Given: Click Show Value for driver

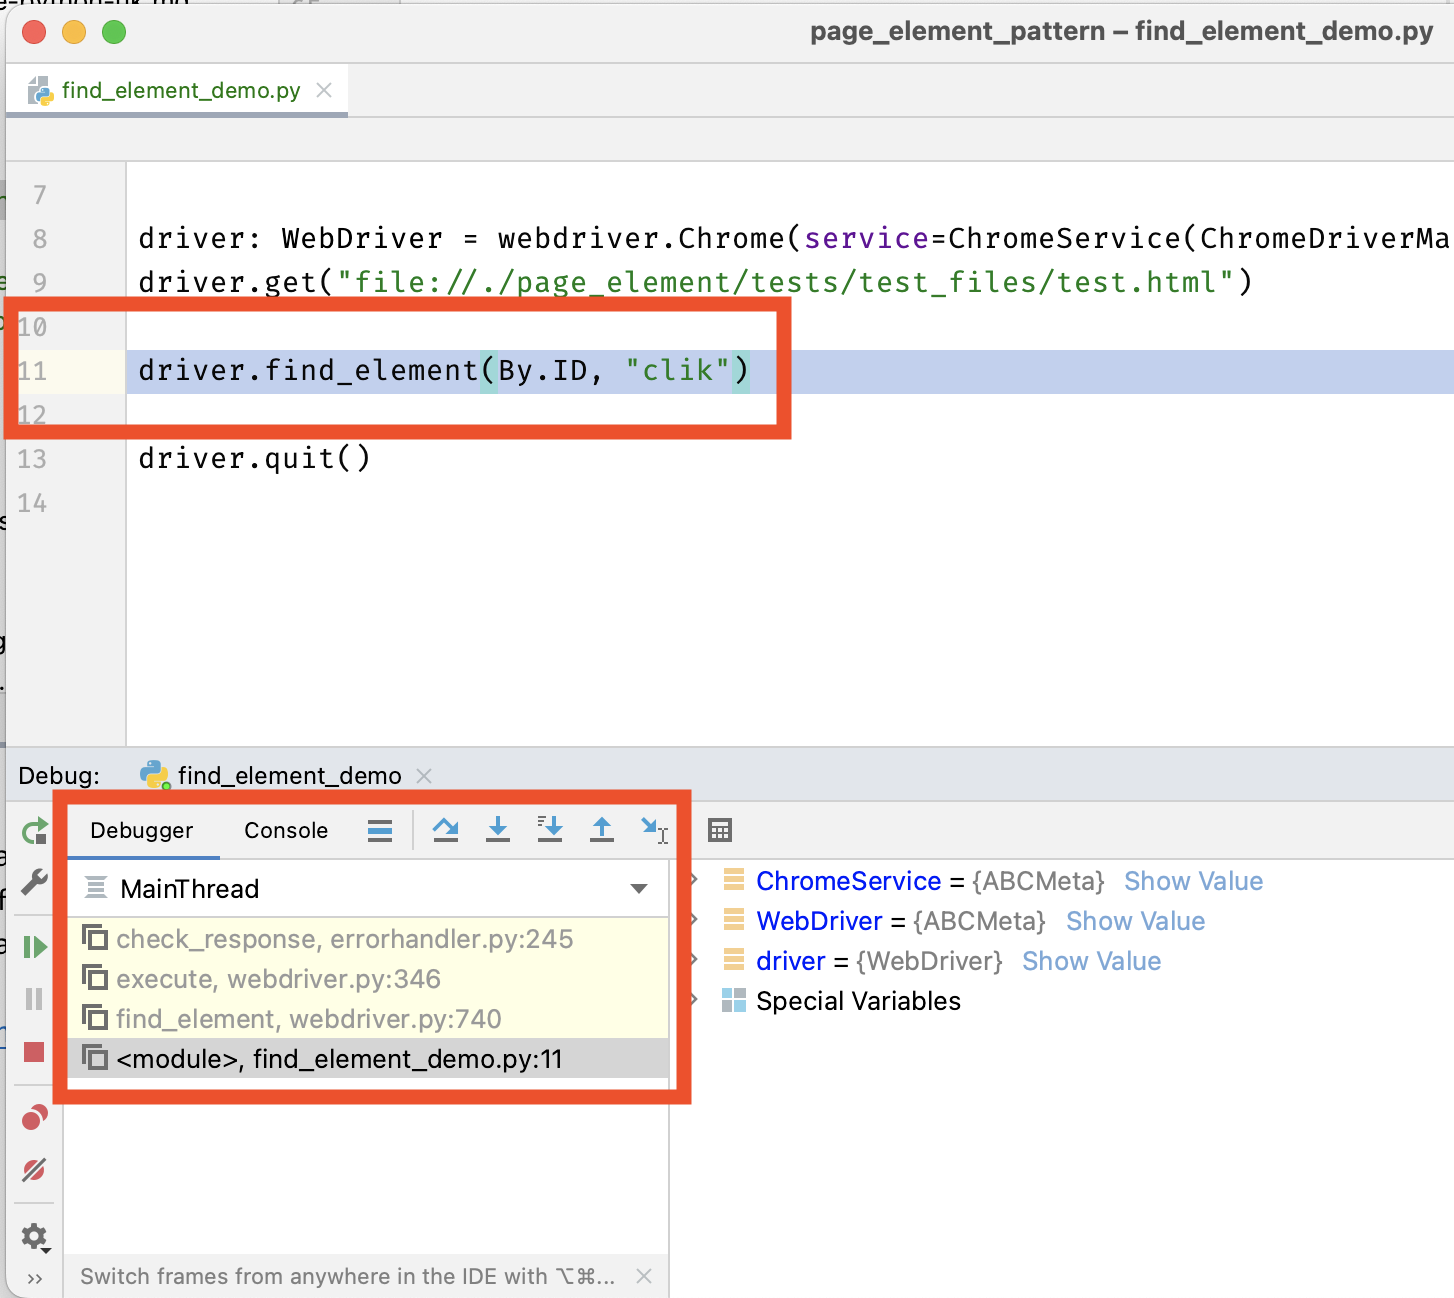Looking at the screenshot, I should click(x=1091, y=961).
